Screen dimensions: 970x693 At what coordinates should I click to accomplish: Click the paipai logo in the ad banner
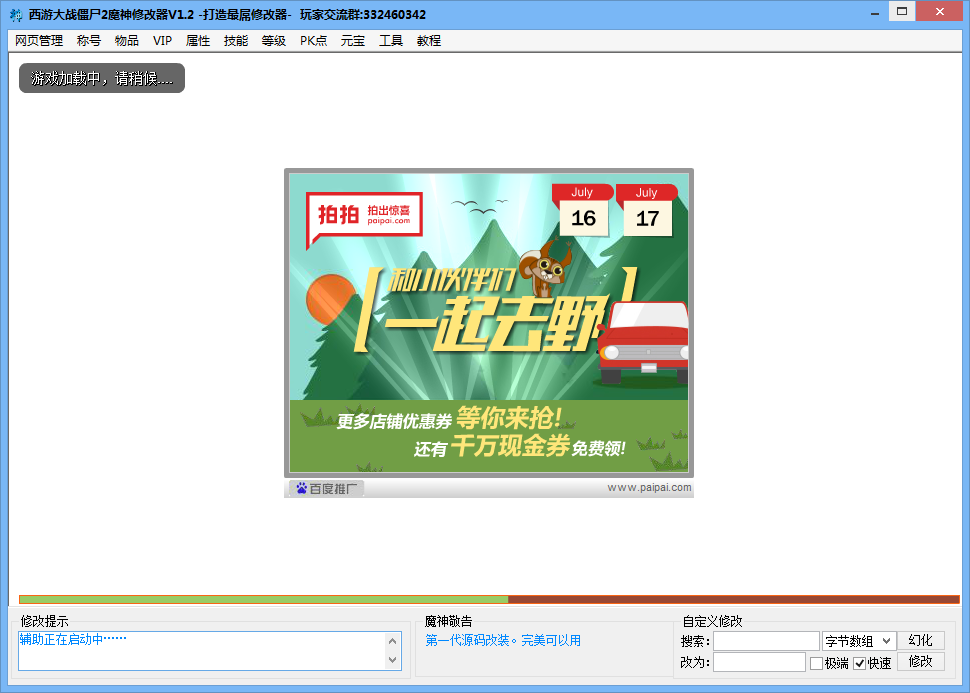coord(359,214)
